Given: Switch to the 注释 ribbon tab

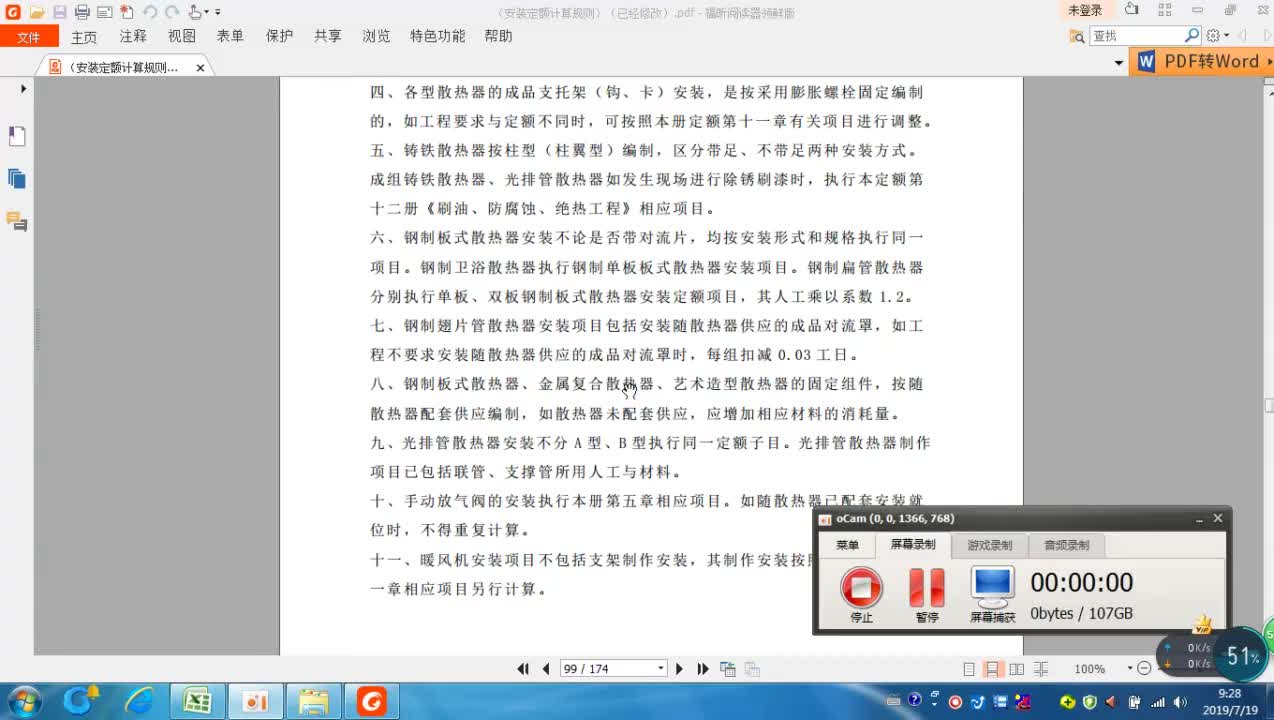Looking at the screenshot, I should point(133,36).
